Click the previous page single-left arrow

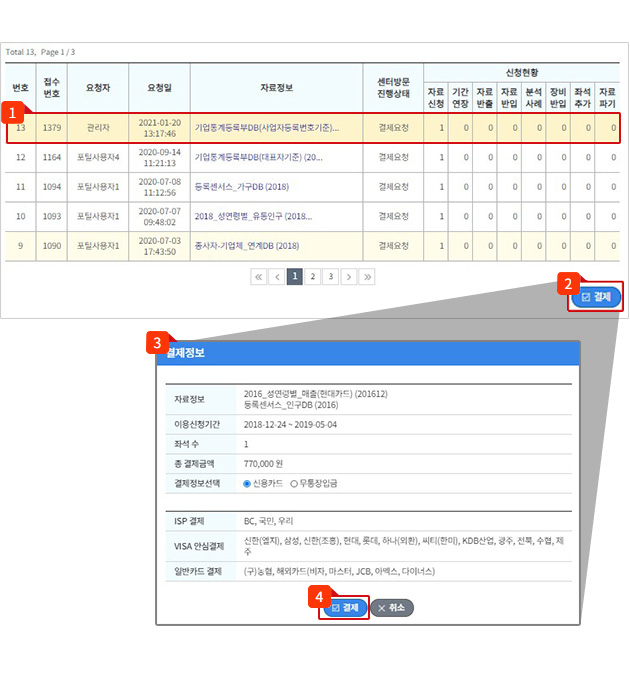pos(277,277)
